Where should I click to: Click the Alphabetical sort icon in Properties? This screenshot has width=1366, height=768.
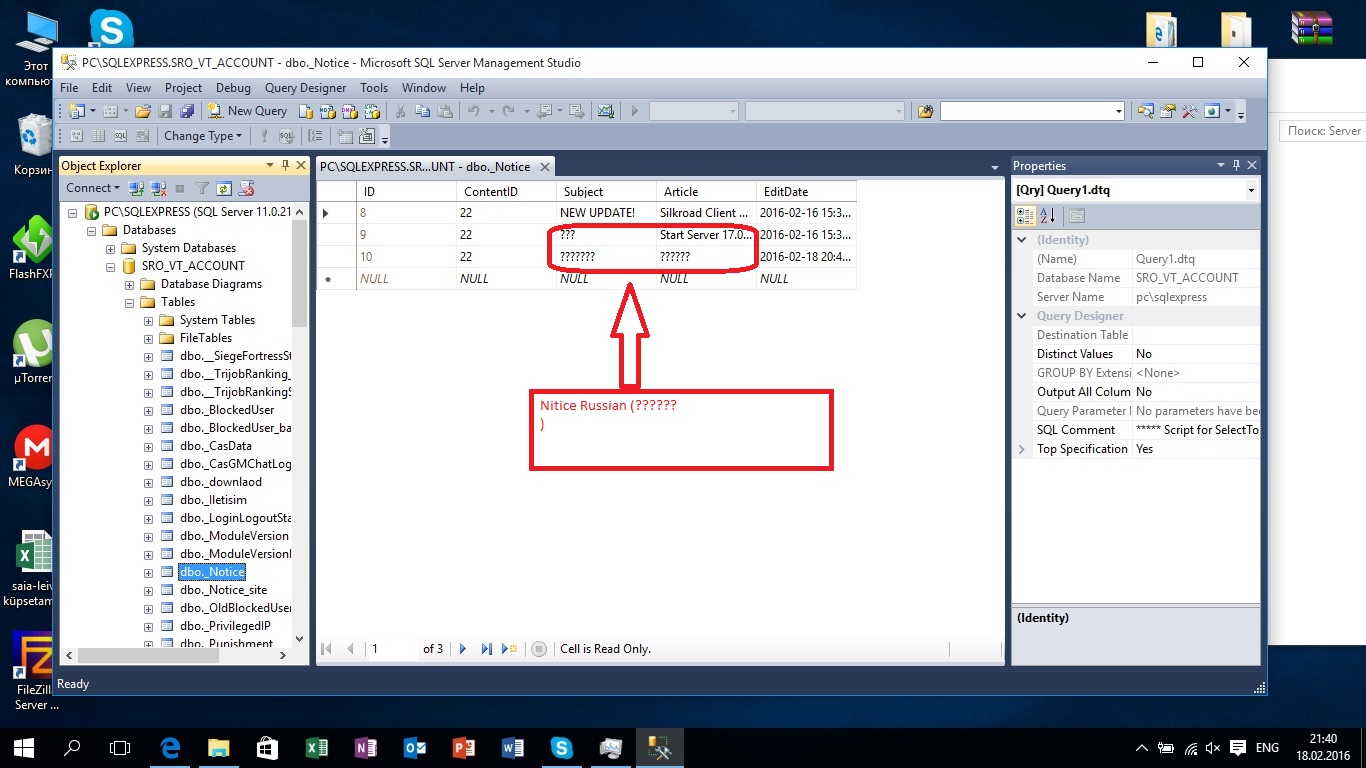[1047, 215]
